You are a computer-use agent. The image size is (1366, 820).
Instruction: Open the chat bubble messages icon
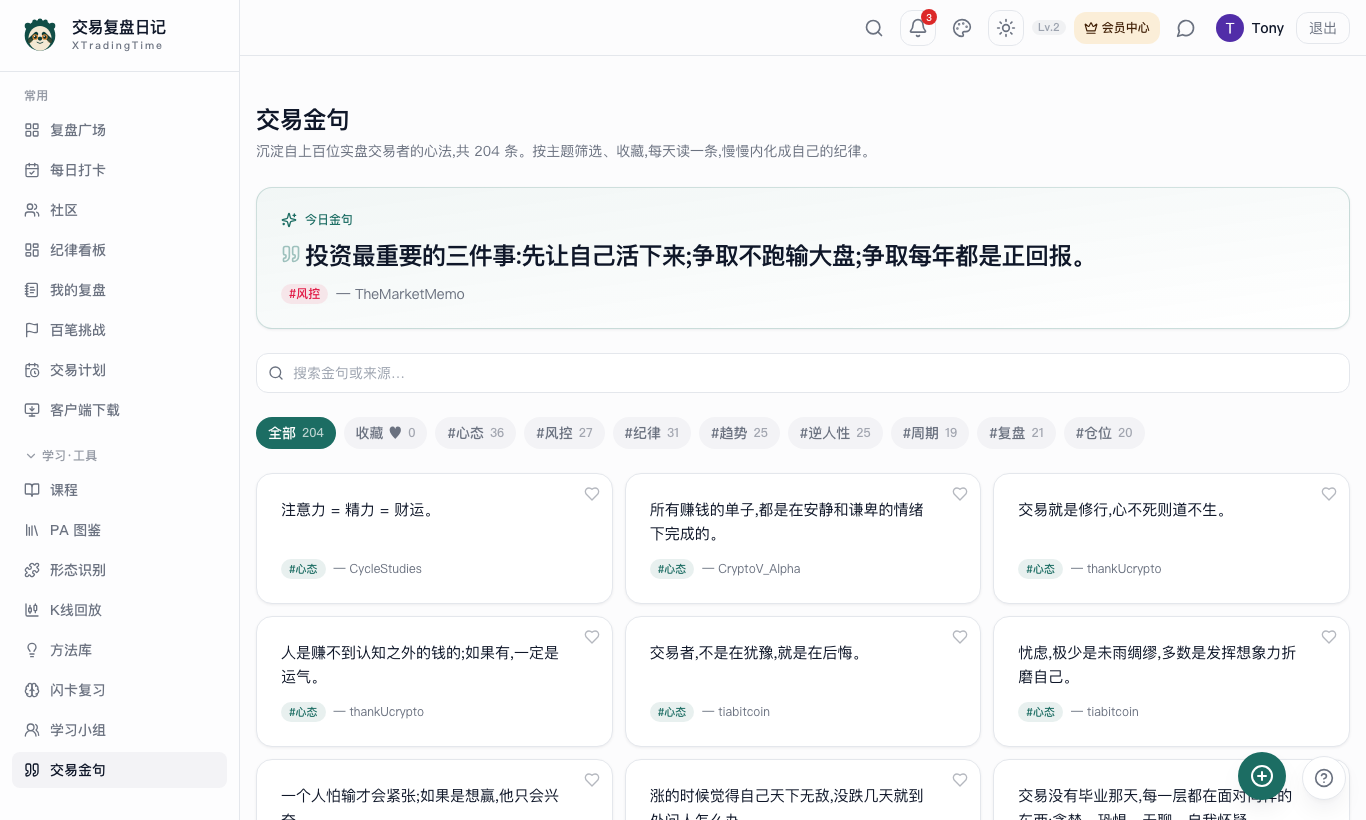pos(1186,28)
